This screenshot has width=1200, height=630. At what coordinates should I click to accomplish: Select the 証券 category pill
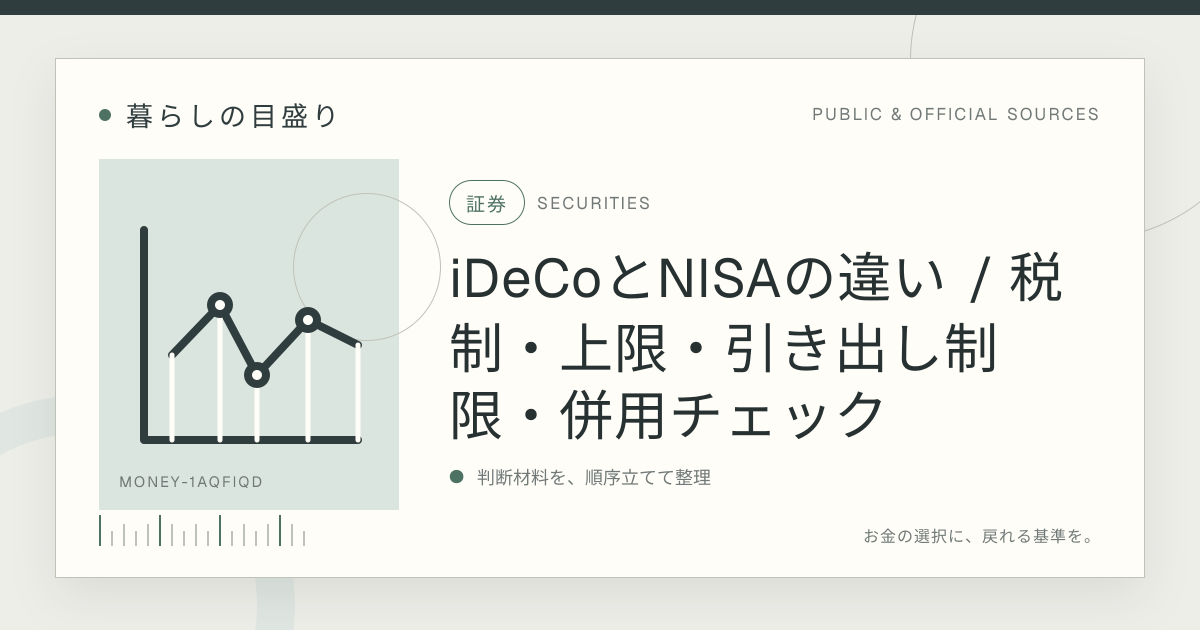click(x=487, y=203)
